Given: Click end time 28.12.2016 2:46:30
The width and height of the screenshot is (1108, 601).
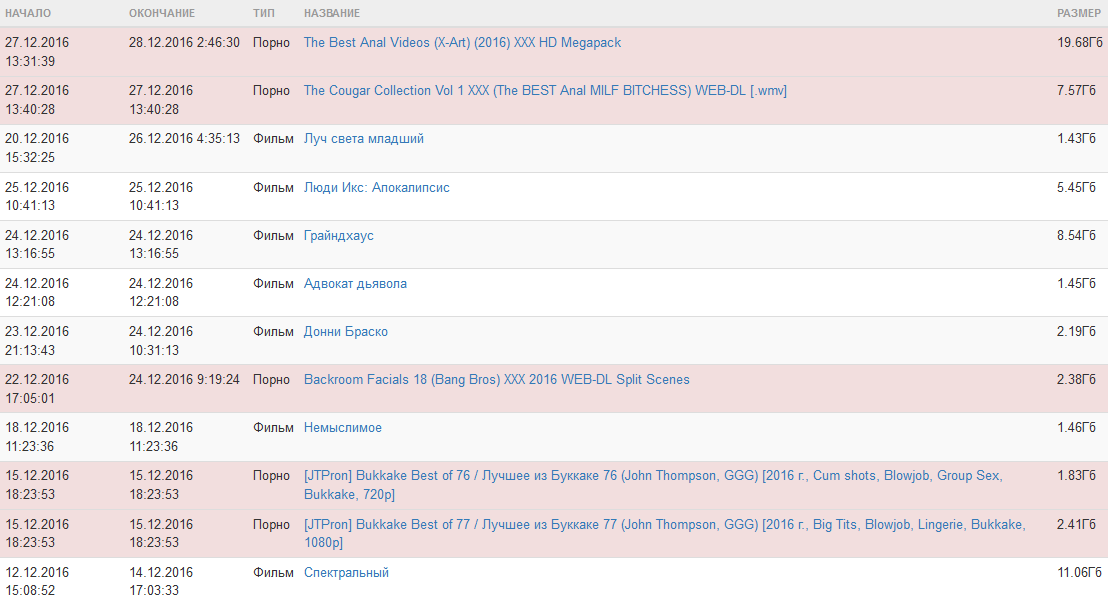Looking at the screenshot, I should [184, 42].
